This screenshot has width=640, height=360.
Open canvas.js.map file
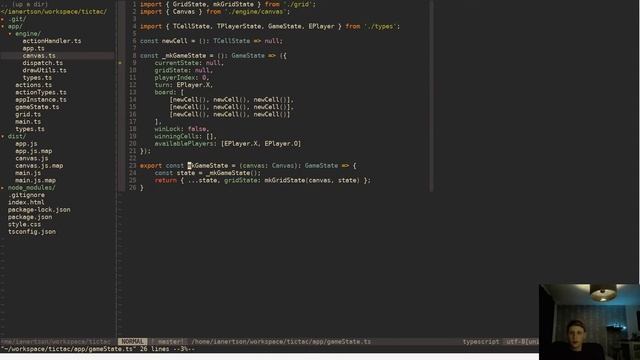pyautogui.click(x=39, y=166)
